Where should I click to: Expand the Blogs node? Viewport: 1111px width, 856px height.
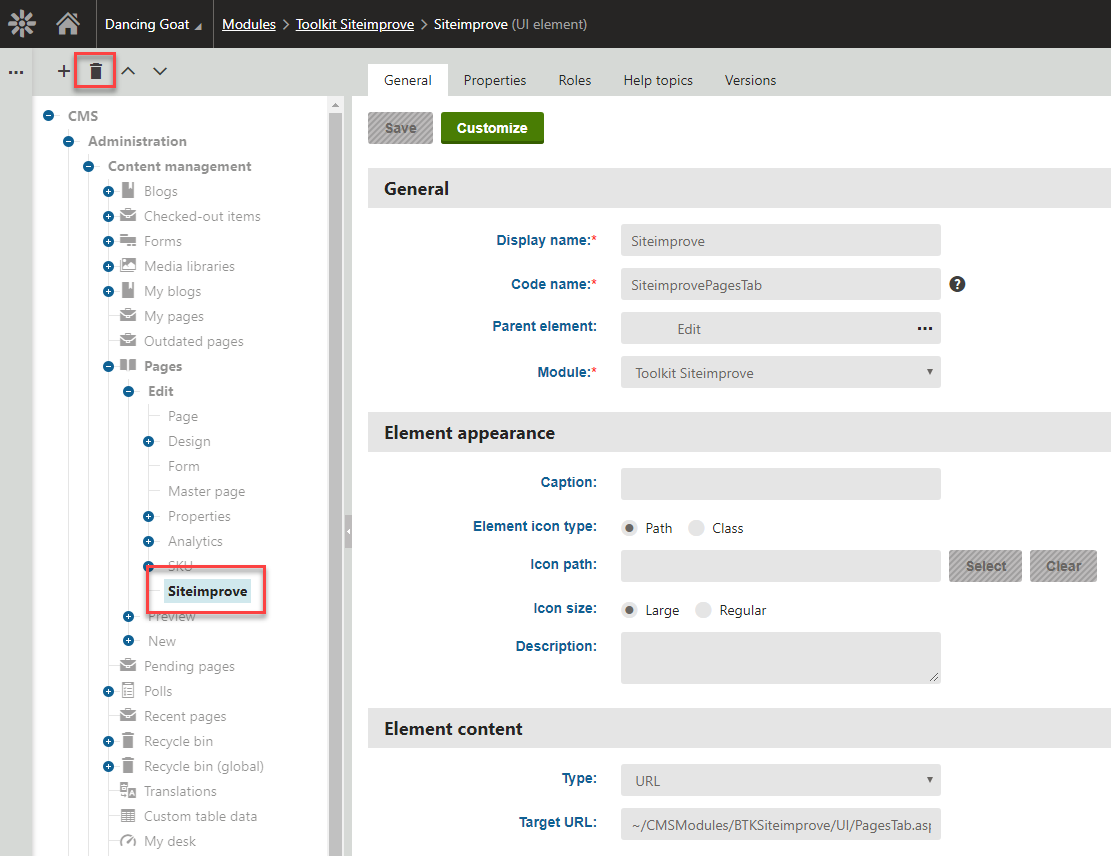coord(108,191)
